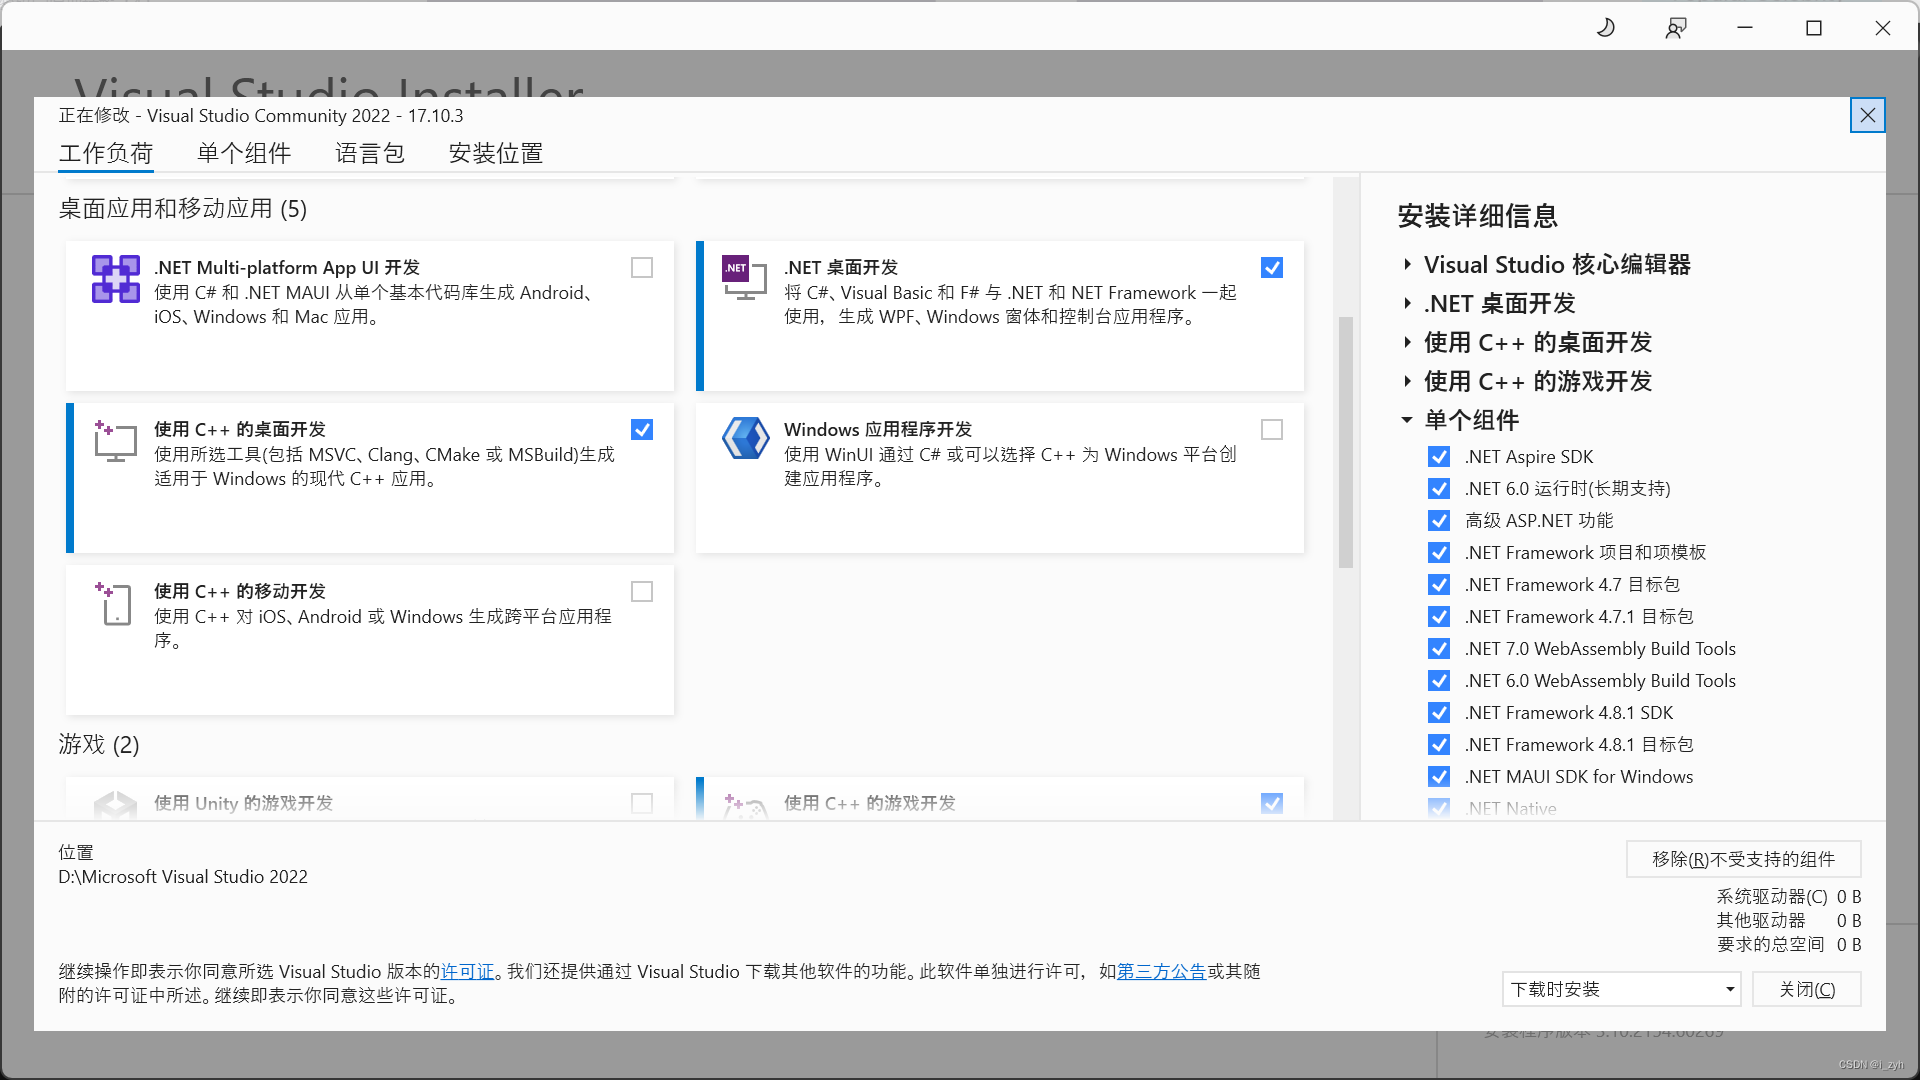This screenshot has height=1080, width=1920.
Task: Click the .NET desktop development workload icon
Action: click(744, 277)
